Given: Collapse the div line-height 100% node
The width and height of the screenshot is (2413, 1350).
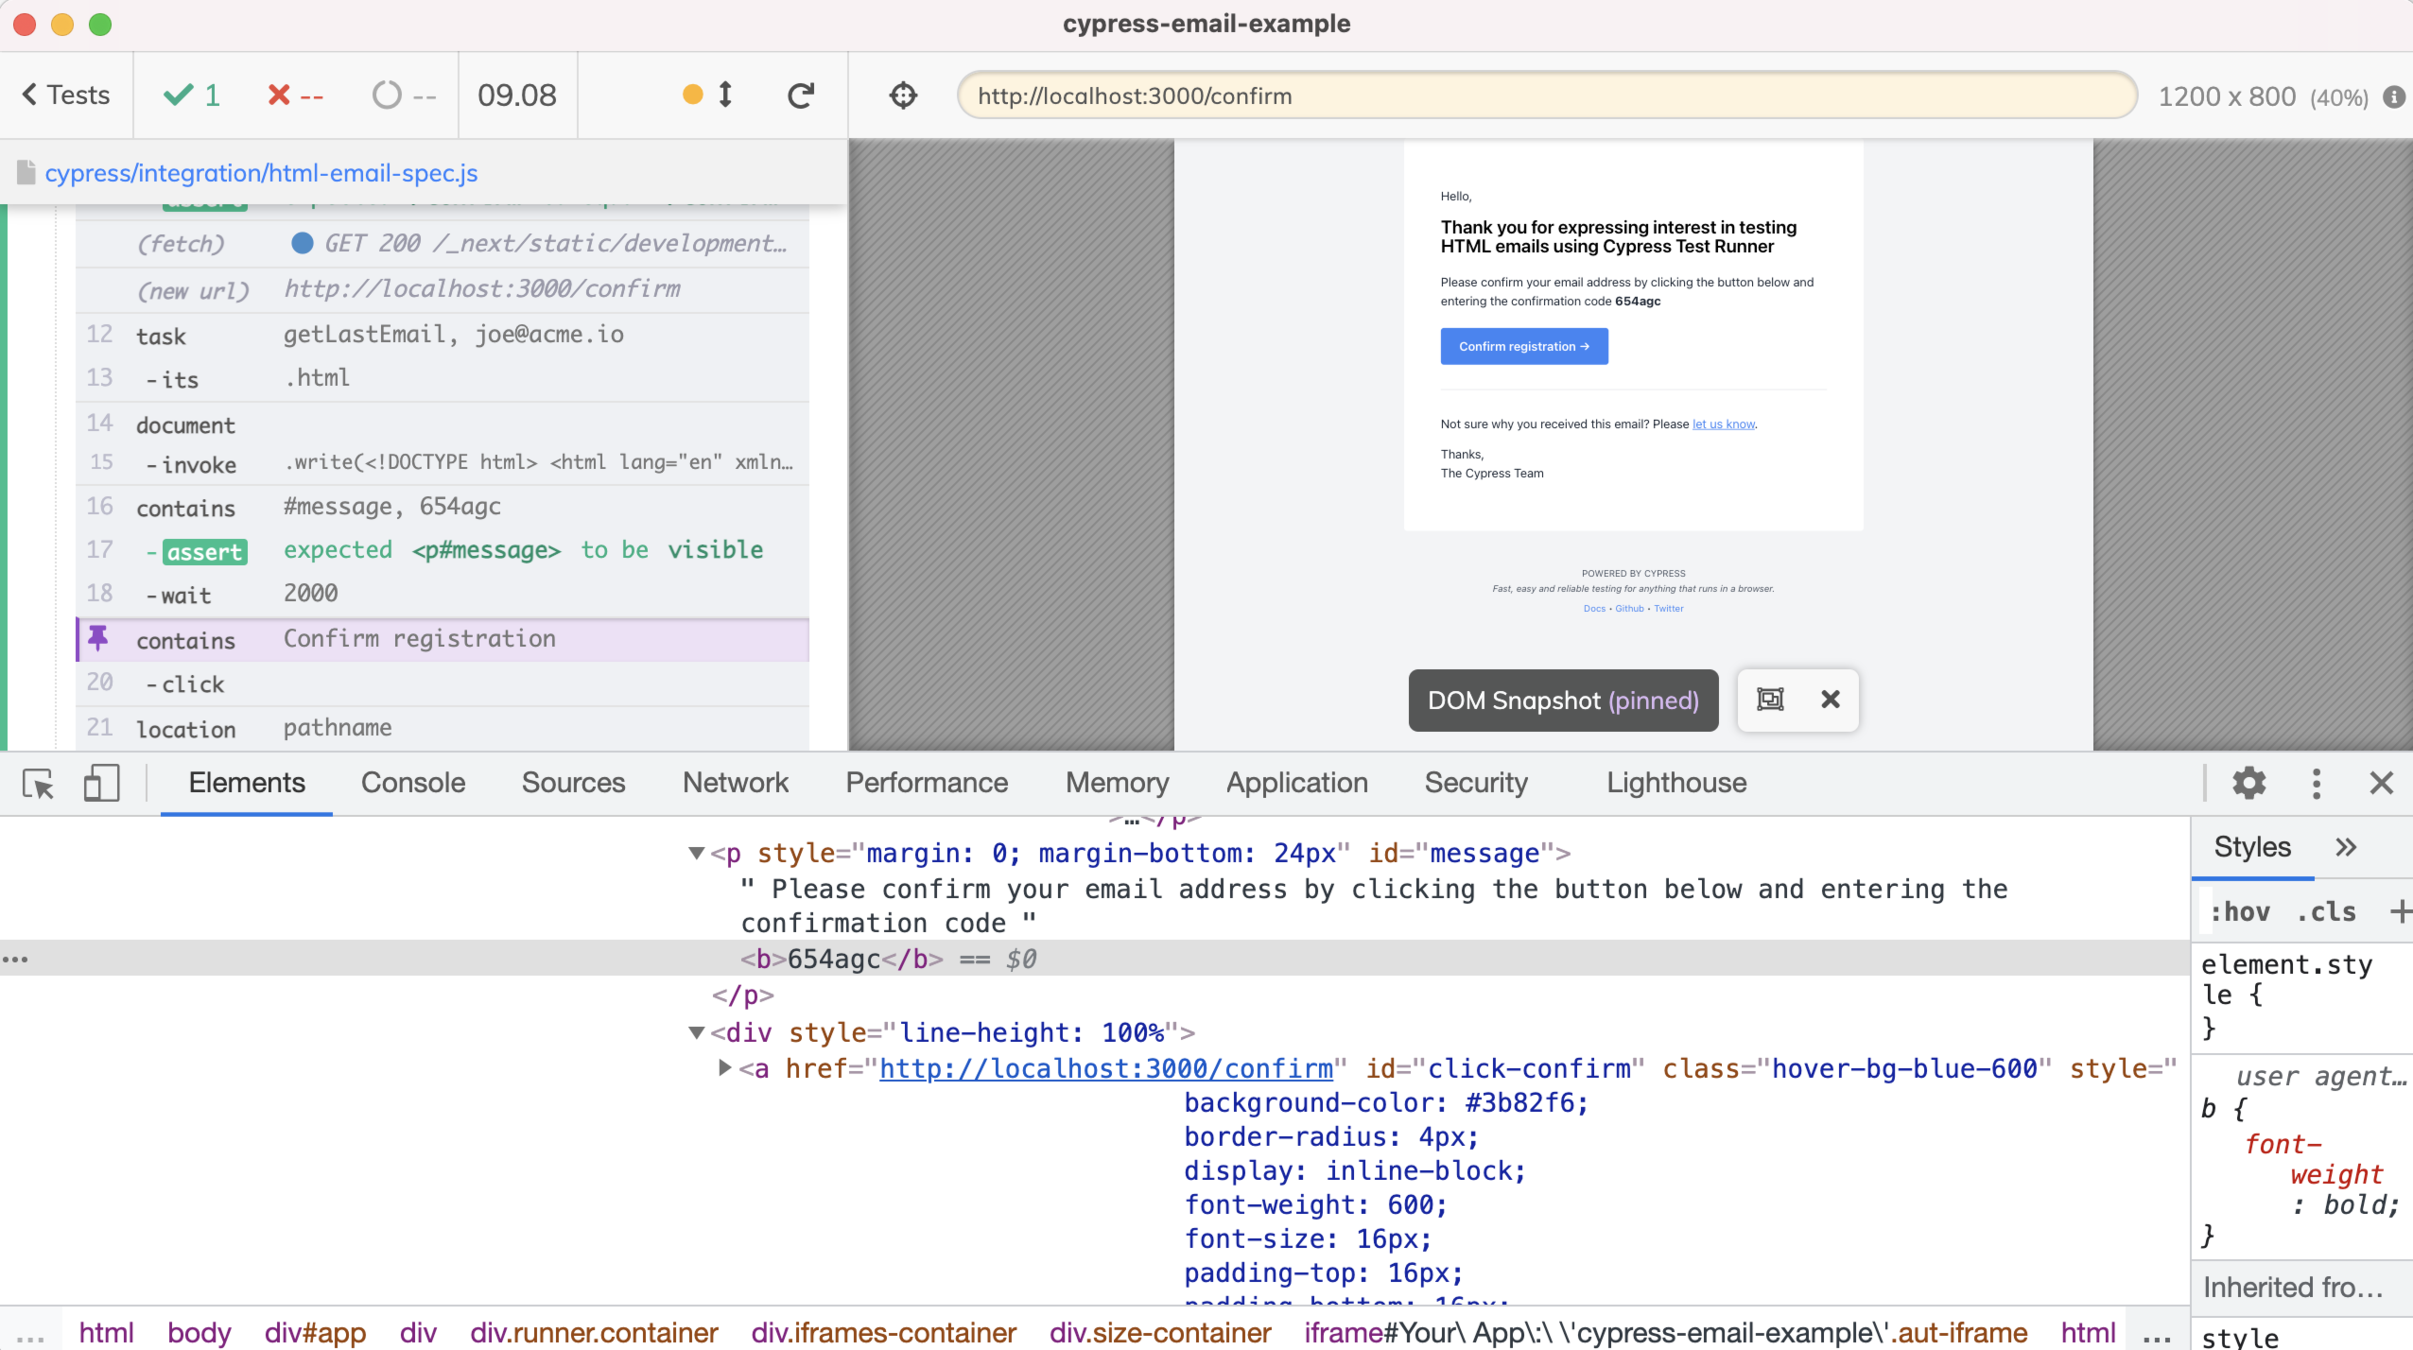Looking at the screenshot, I should point(696,1032).
